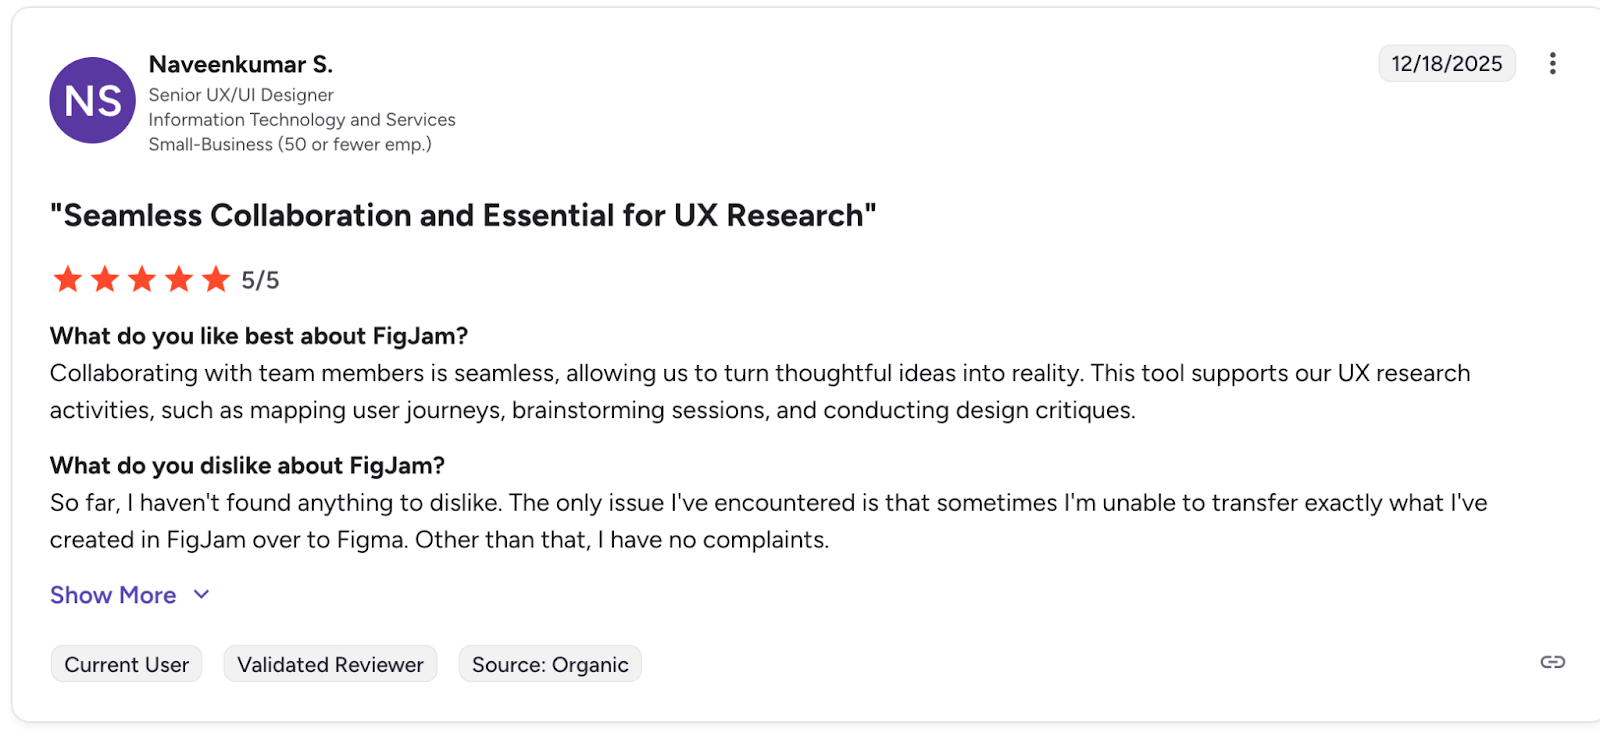
Task: Select the fourth rating star
Action: pyautogui.click(x=179, y=279)
